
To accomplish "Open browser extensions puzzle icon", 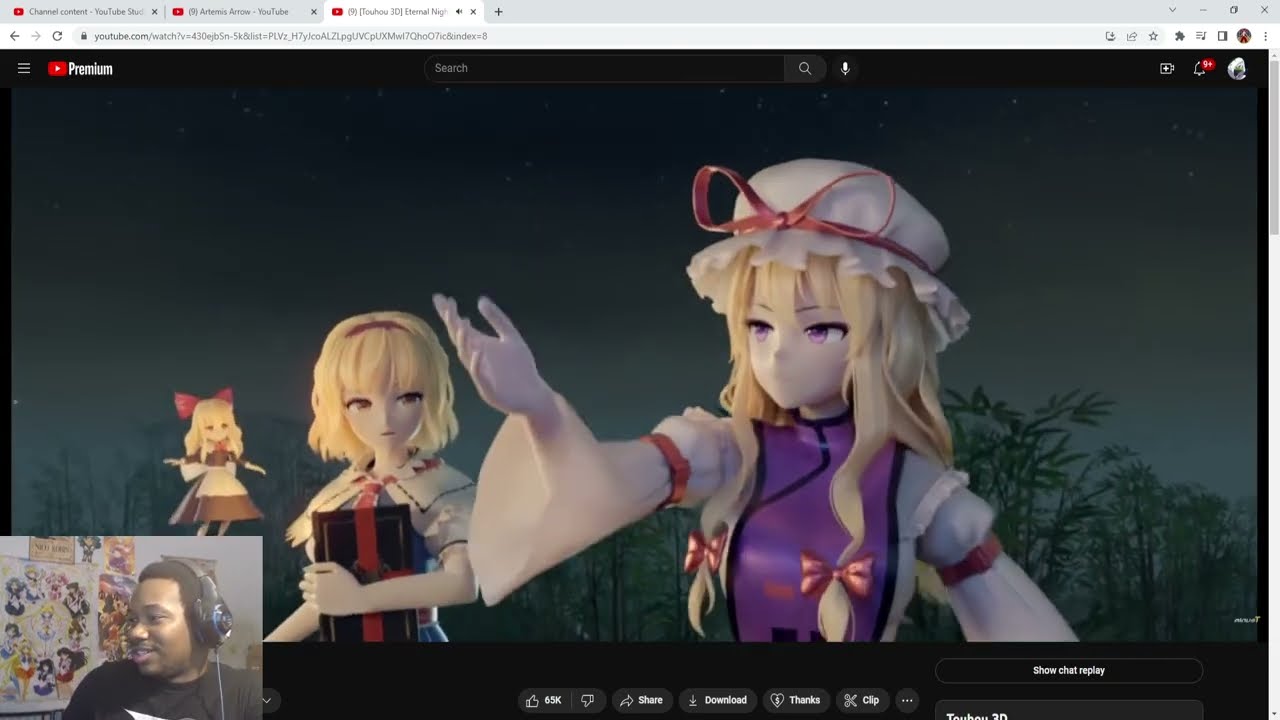I will [x=1180, y=36].
